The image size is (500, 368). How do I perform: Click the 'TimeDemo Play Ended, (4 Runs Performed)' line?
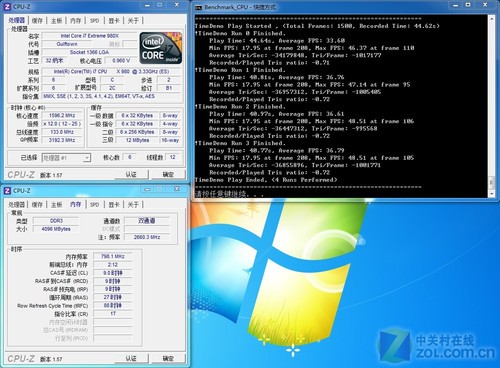[266, 180]
